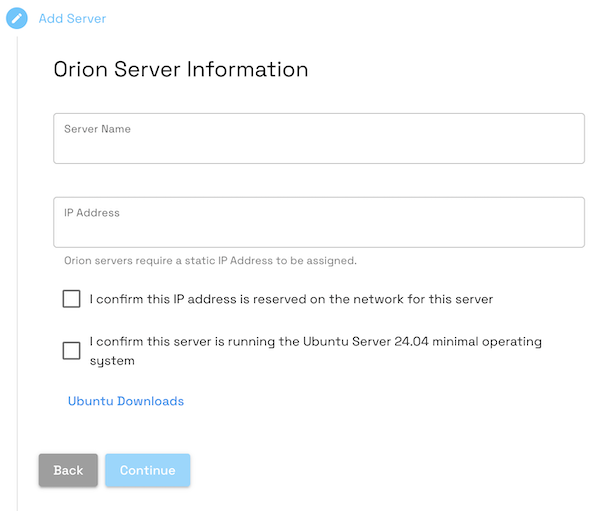Click the Back button

pos(68,470)
